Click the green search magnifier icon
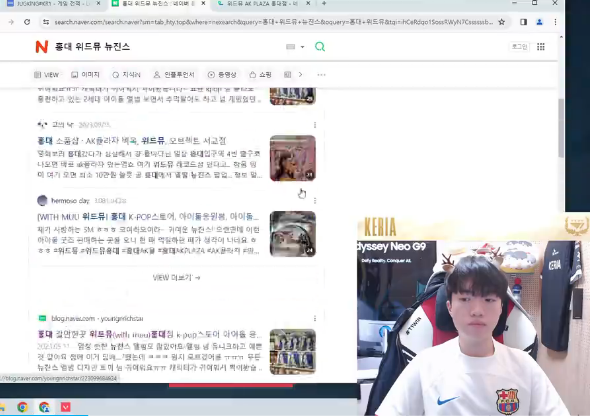This screenshot has height=417, width=590. click(320, 47)
